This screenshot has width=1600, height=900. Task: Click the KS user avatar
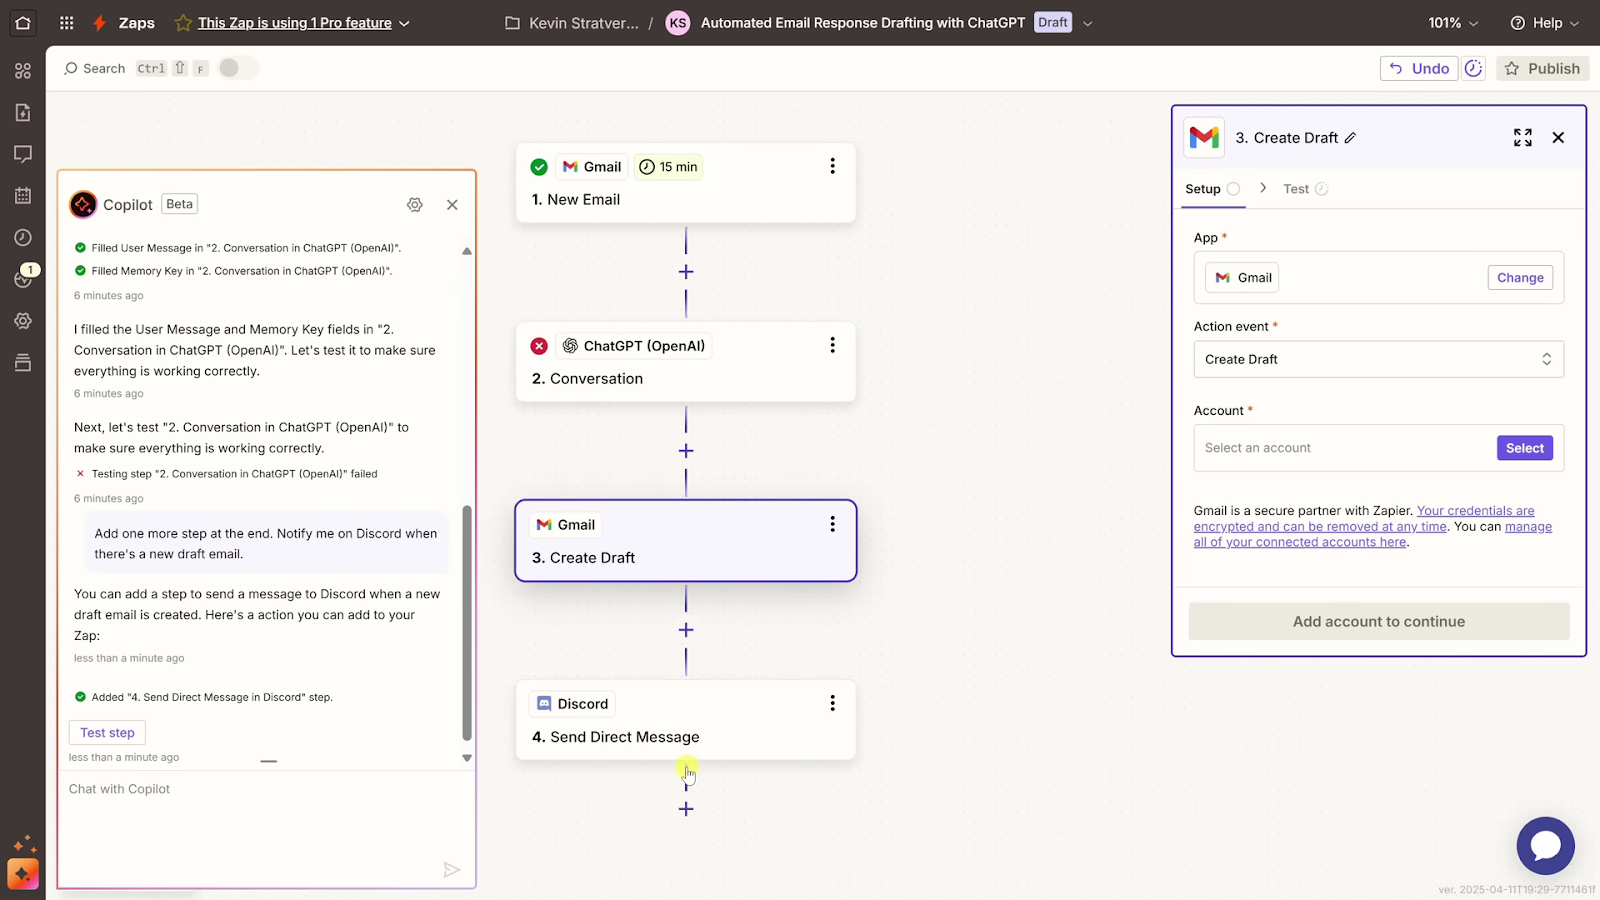coord(678,23)
